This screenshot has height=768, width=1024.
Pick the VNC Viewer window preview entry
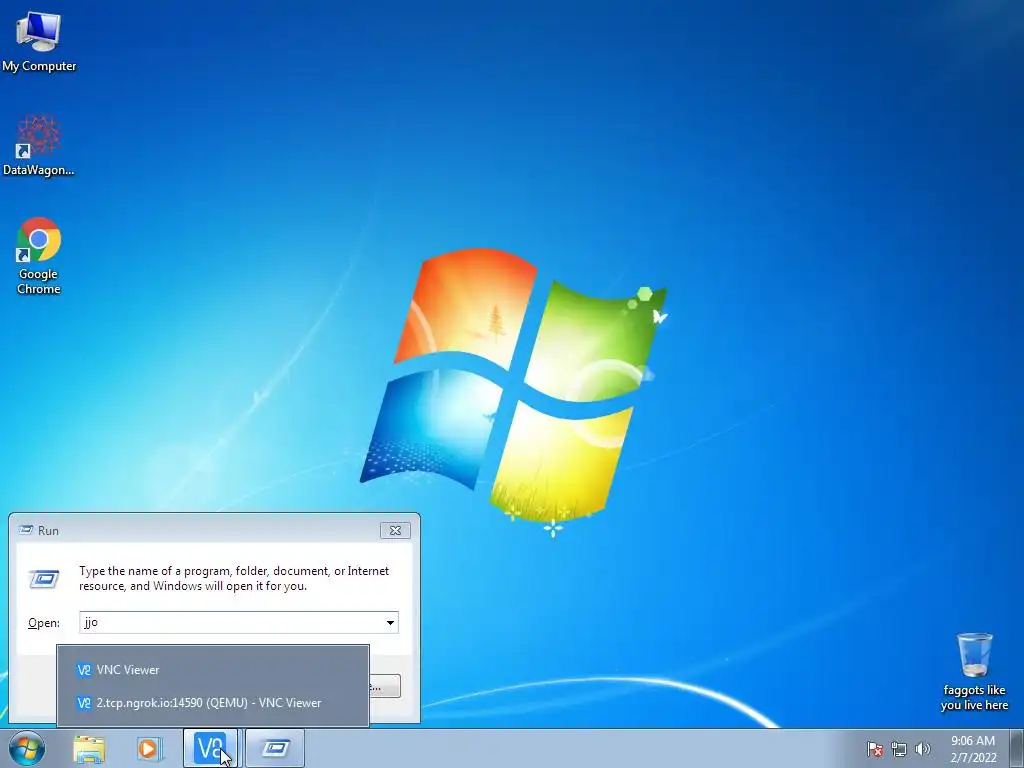[x=213, y=669]
